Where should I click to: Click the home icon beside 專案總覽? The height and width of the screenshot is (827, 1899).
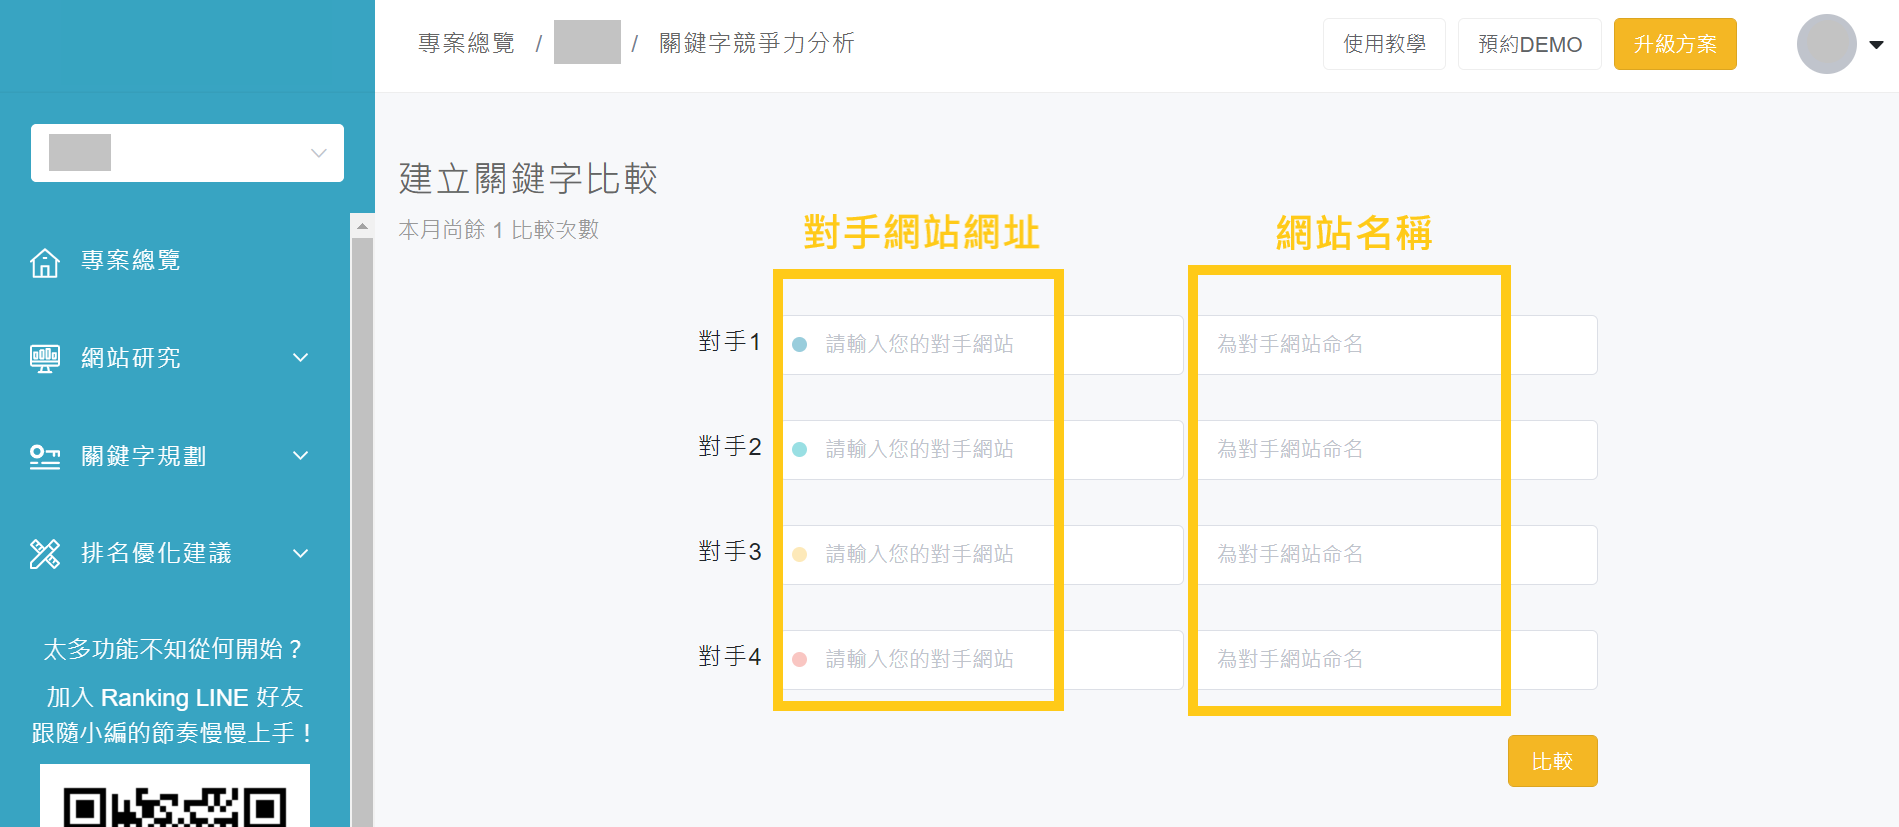point(45,262)
